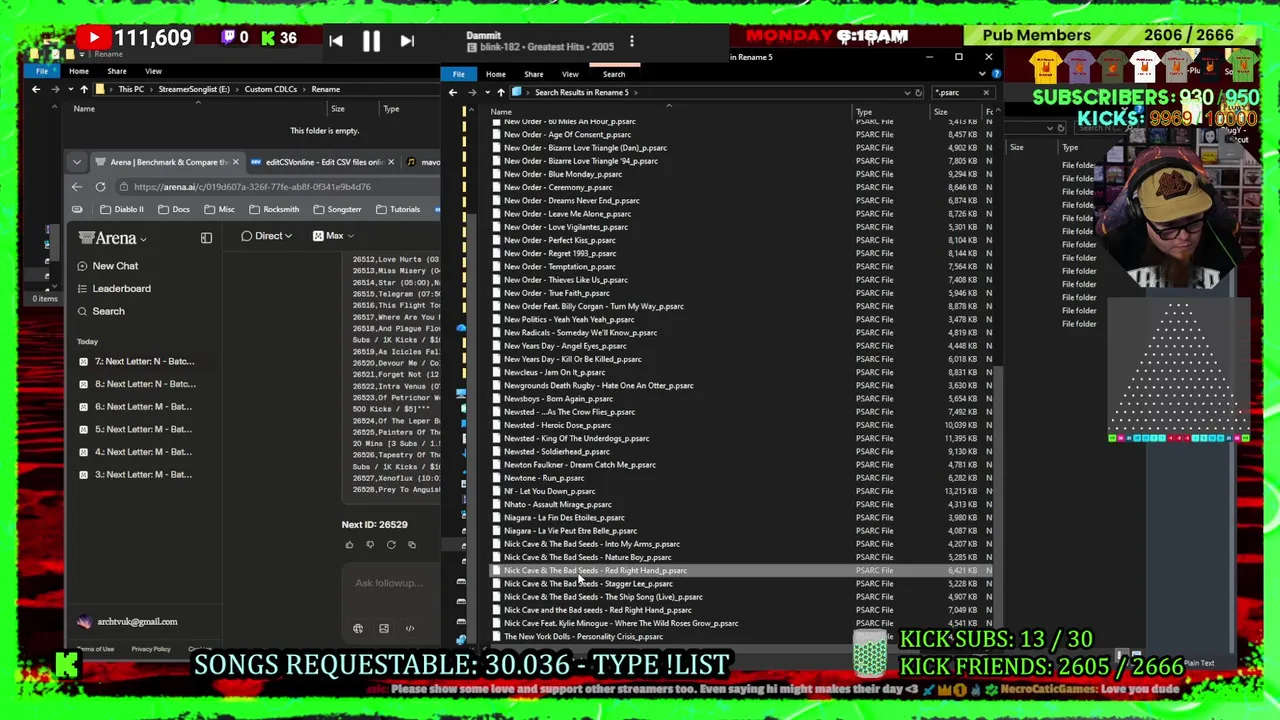Open the View tab in Search Results window
The height and width of the screenshot is (720, 1280).
pyautogui.click(x=570, y=74)
